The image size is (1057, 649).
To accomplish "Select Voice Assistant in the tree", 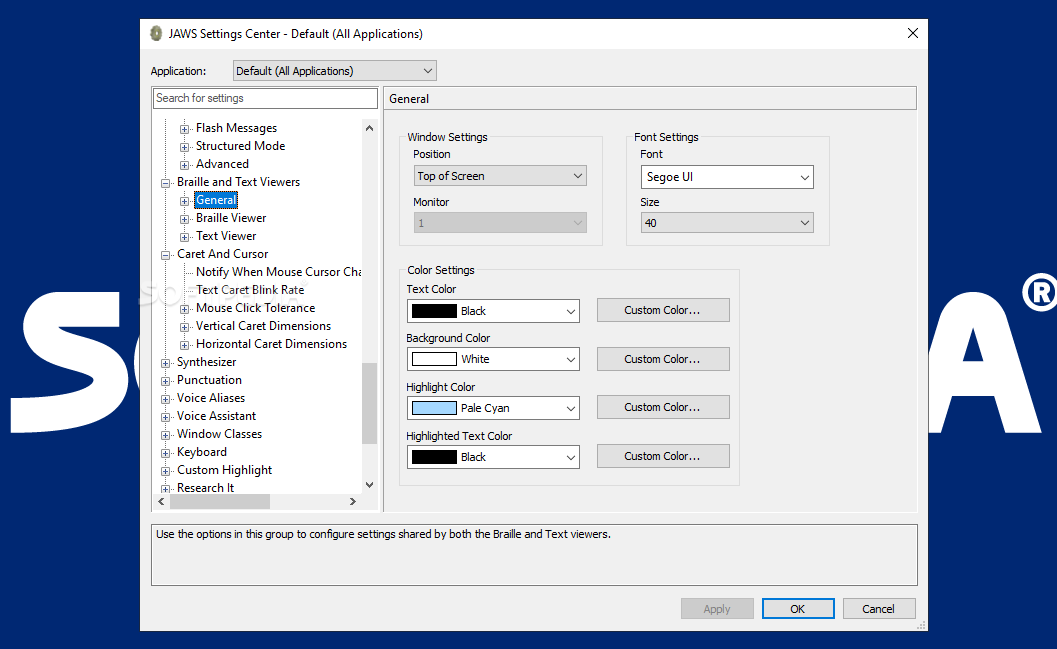I will tap(216, 416).
